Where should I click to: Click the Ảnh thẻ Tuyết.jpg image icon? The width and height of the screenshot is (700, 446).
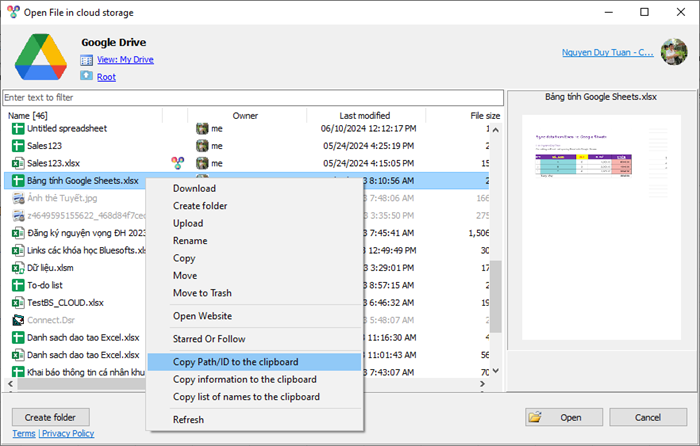(18, 198)
